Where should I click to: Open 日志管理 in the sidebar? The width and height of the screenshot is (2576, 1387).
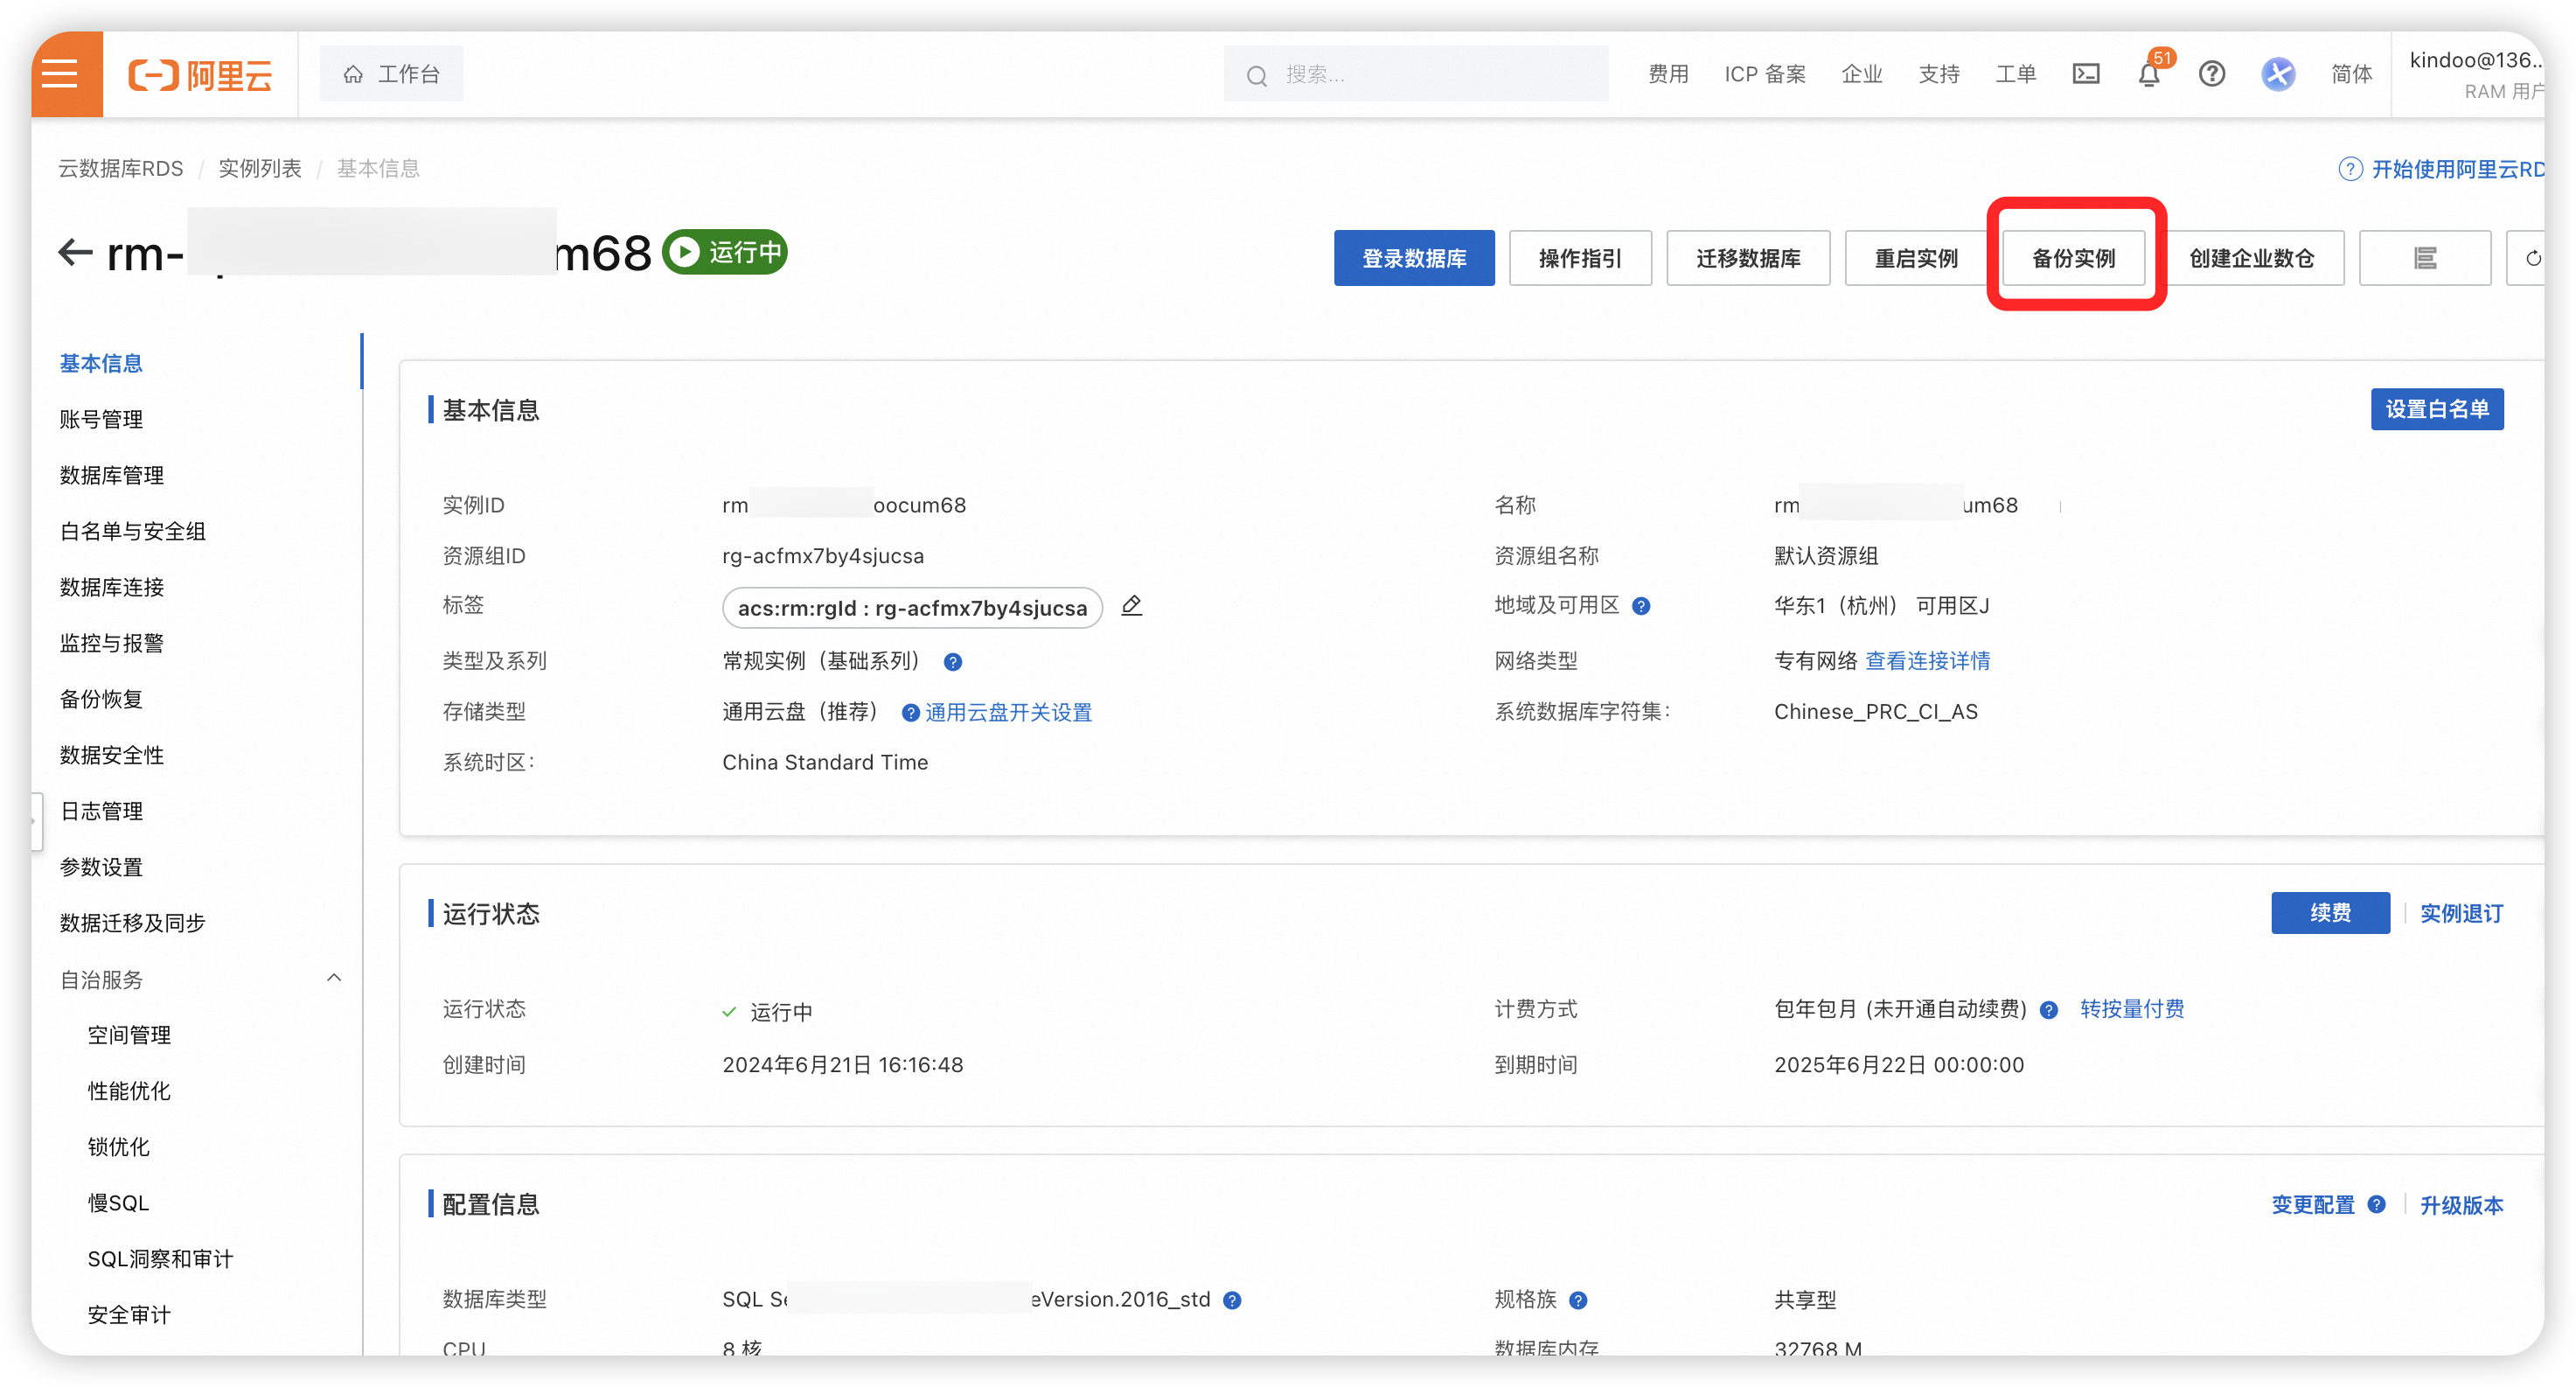coord(101,811)
